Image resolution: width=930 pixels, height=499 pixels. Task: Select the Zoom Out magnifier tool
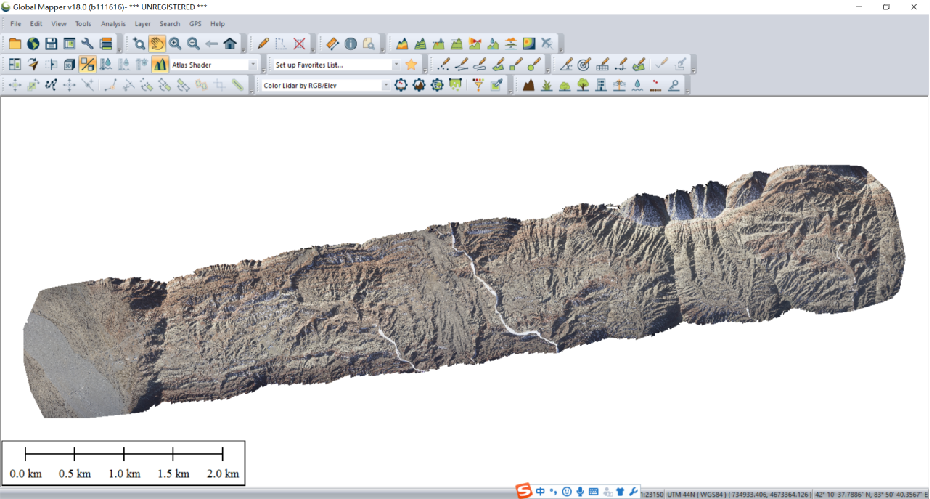pyautogui.click(x=193, y=44)
